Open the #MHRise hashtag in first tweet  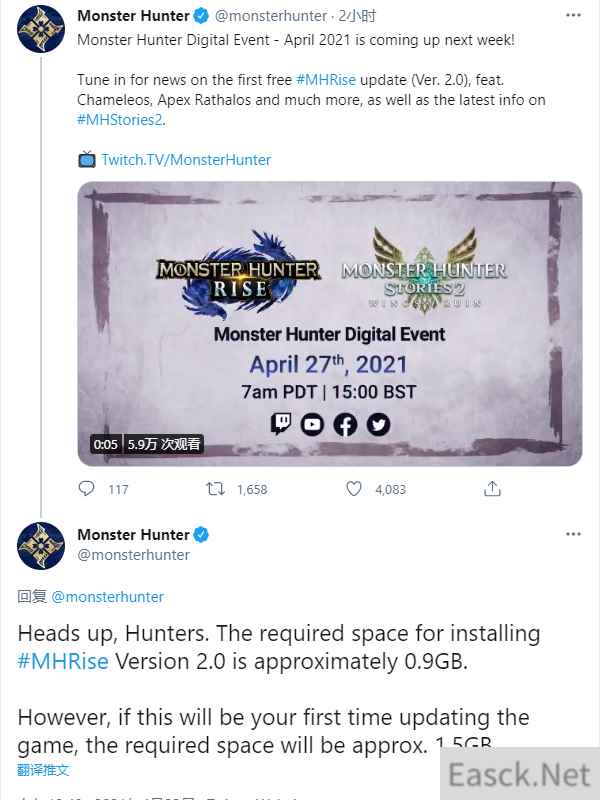tap(326, 80)
